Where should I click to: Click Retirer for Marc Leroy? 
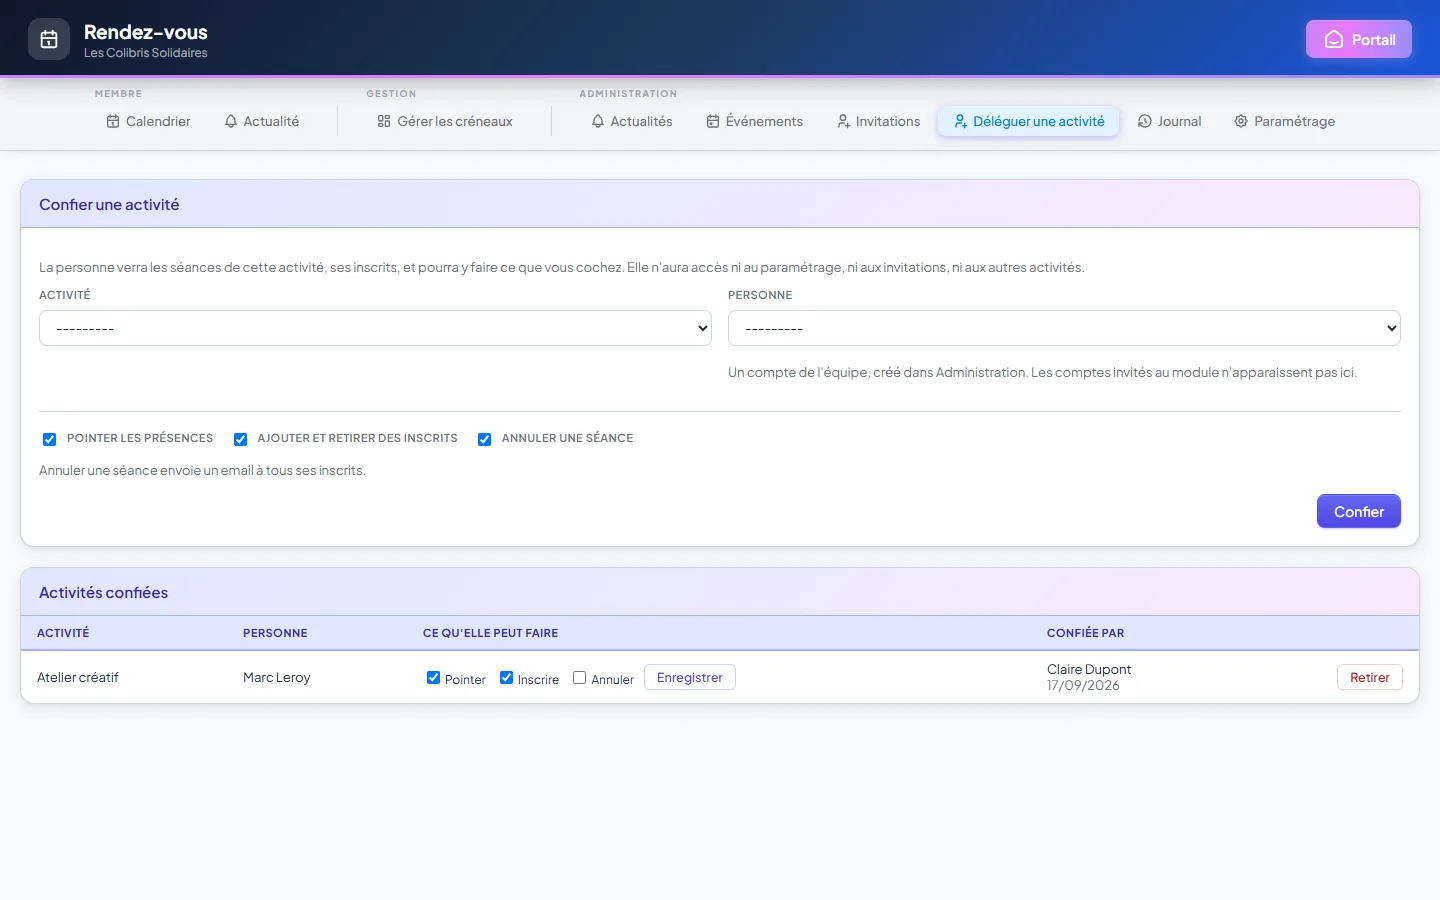click(x=1370, y=677)
